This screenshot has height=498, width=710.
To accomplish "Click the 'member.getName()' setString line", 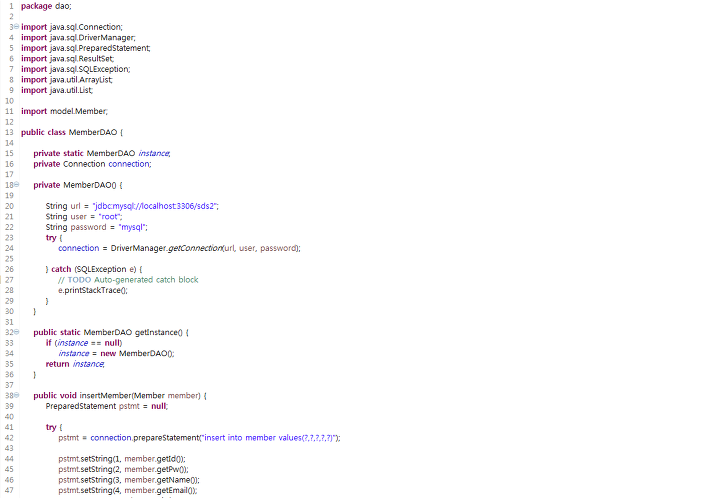I will [x=129, y=480].
